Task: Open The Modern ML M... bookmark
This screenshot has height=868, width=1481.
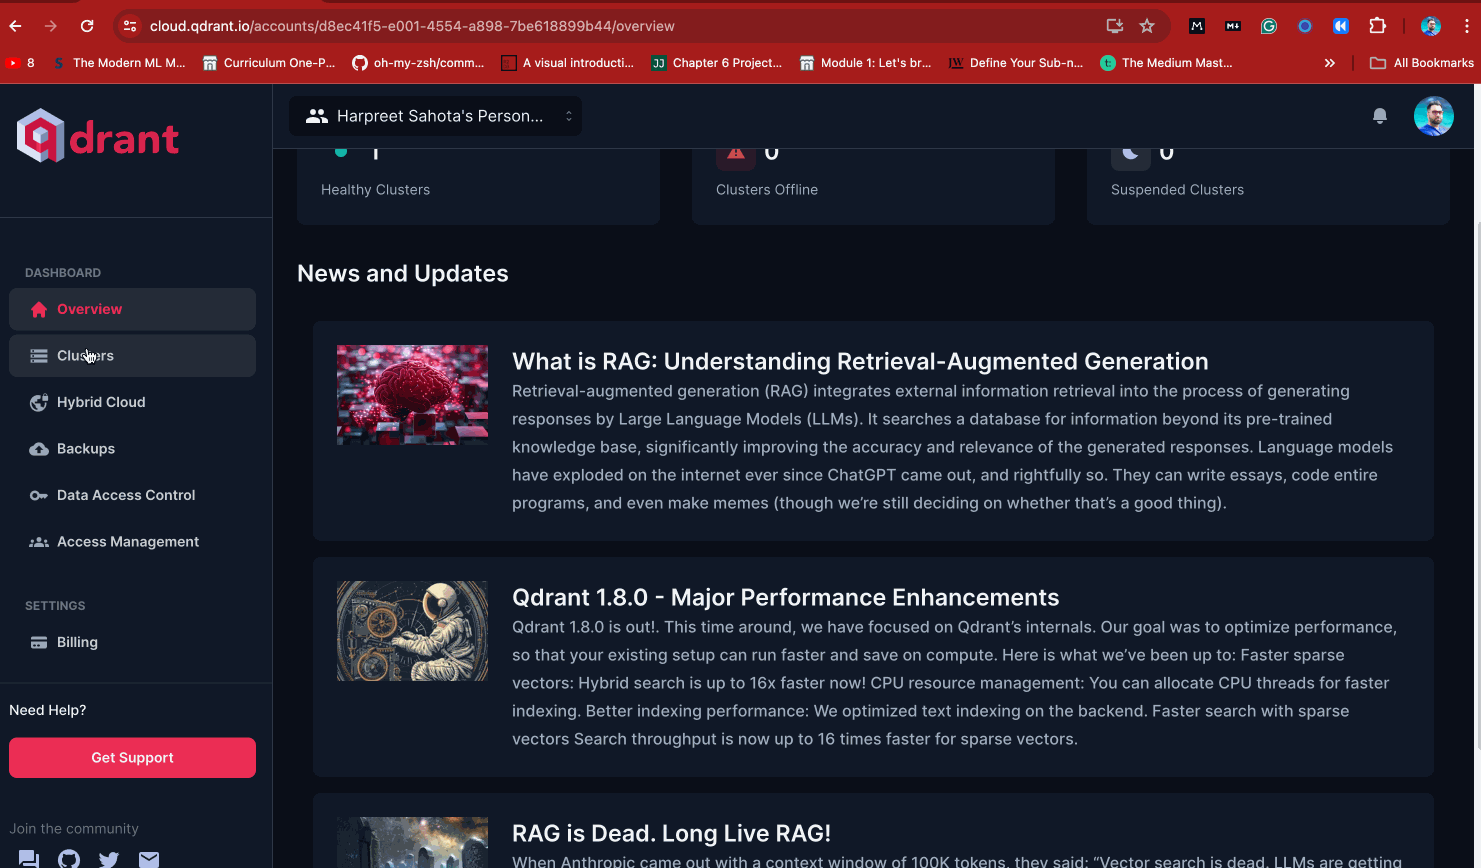Action: [x=119, y=63]
